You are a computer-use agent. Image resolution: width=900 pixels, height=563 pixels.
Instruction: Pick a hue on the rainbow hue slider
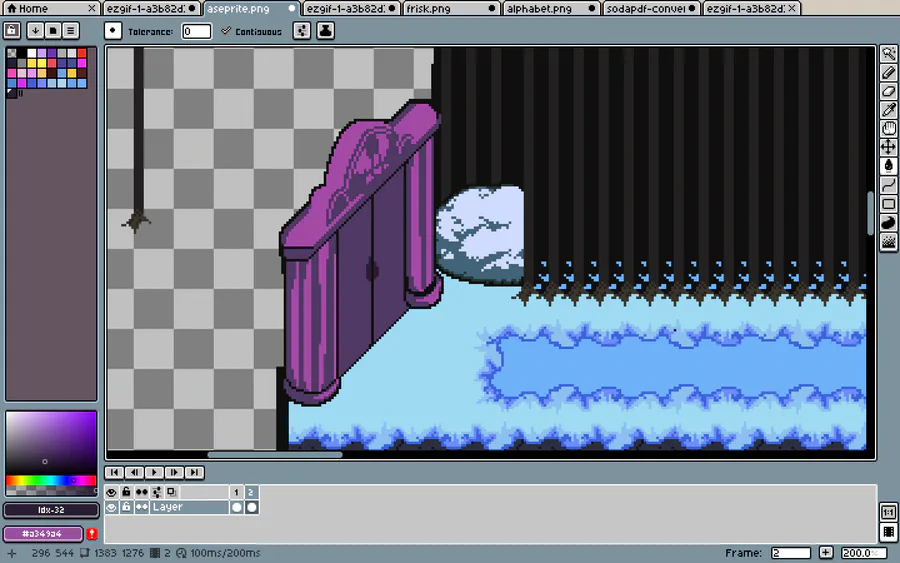(51, 480)
